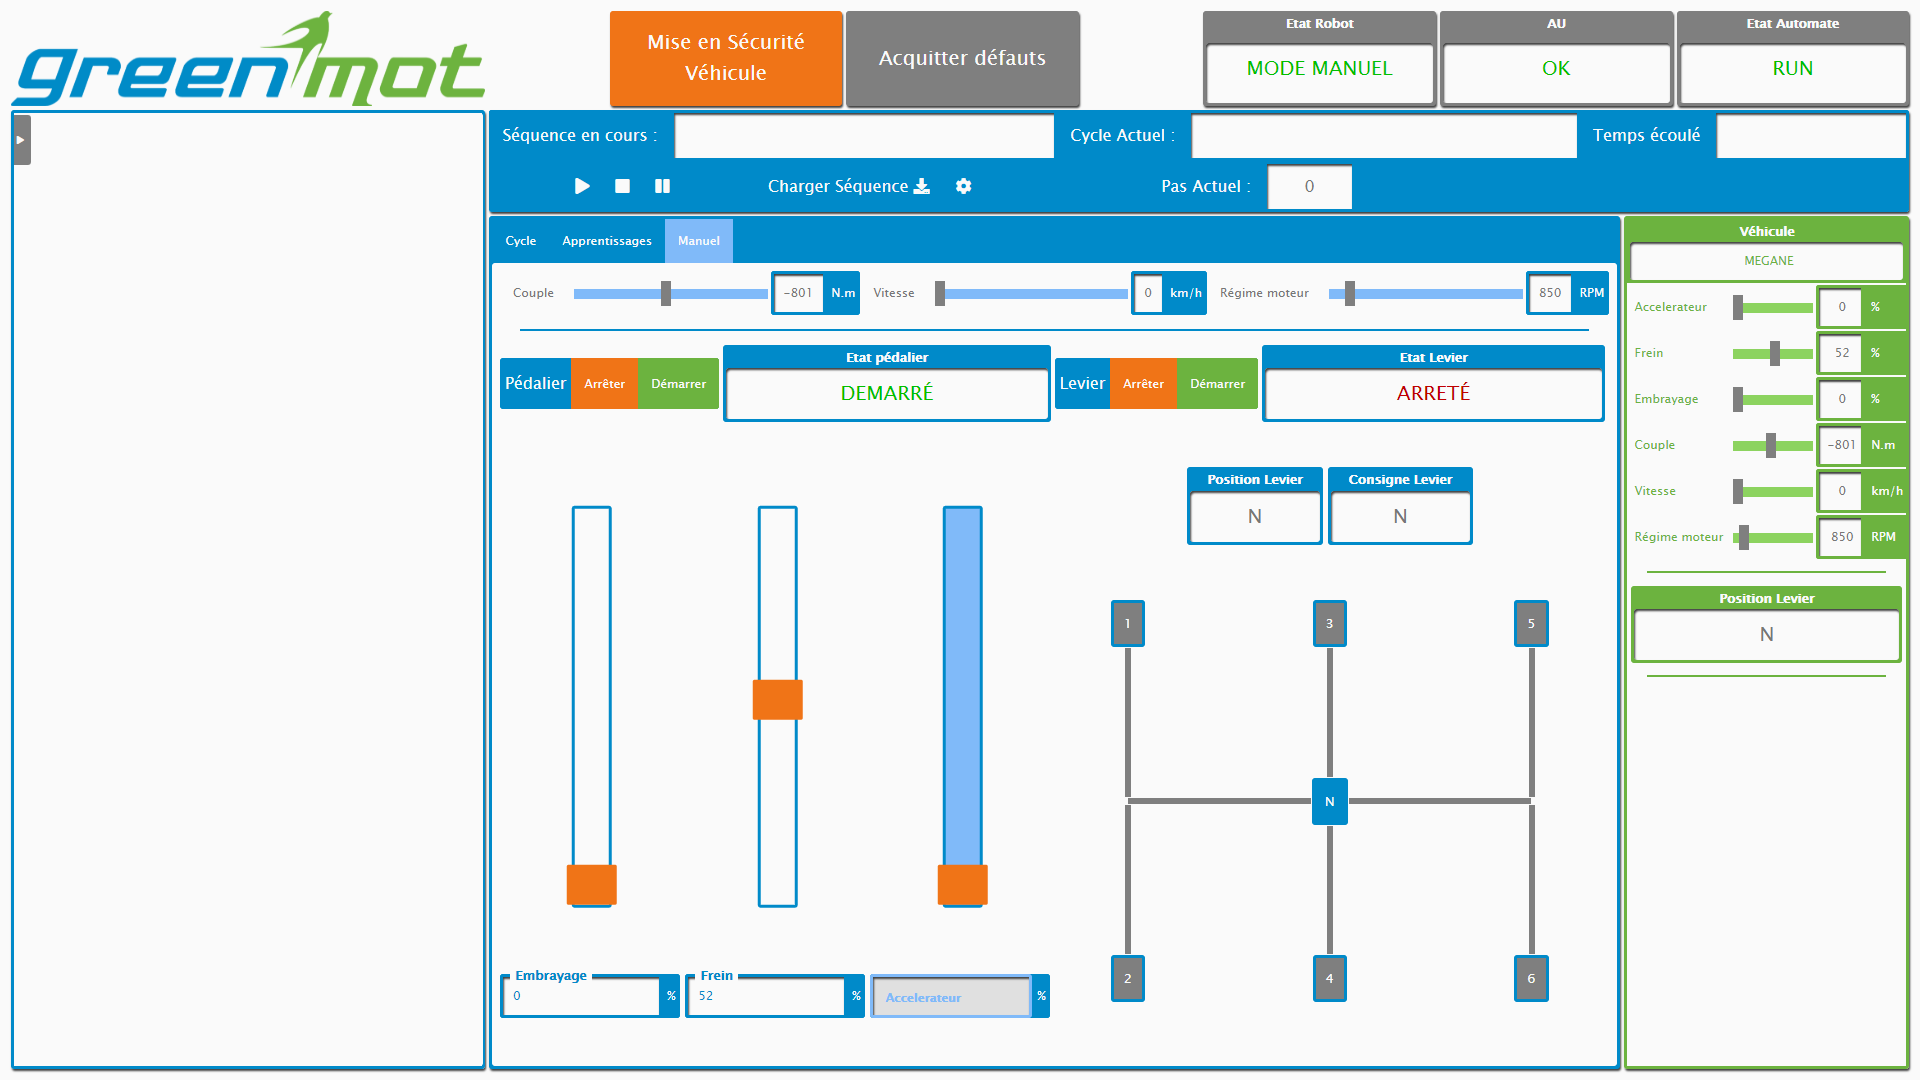Expand the left sidebar using the arrow
1920x1080 pixels.
click(21, 140)
